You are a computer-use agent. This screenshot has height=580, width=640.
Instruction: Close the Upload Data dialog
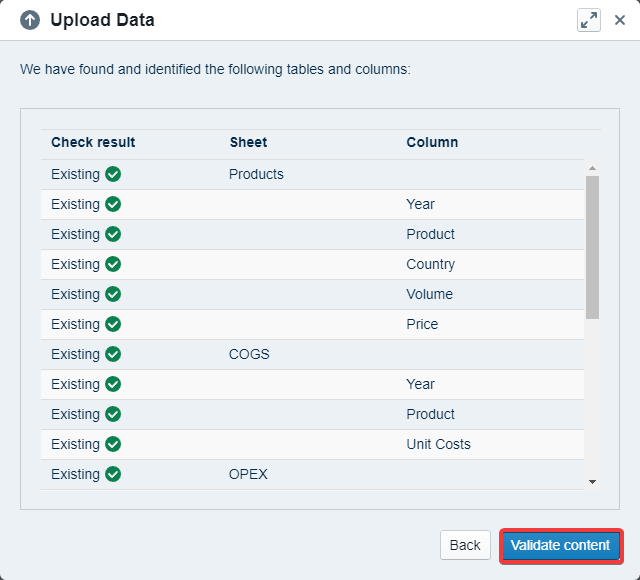click(x=620, y=20)
